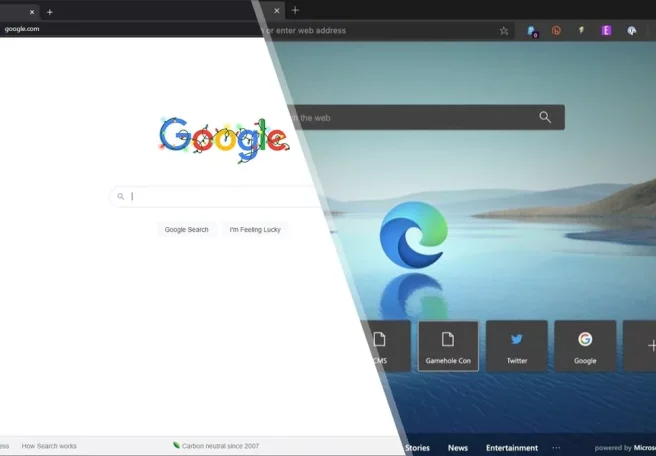Click the favorites star icon in address bar
This screenshot has height=456, width=656.
[503, 31]
